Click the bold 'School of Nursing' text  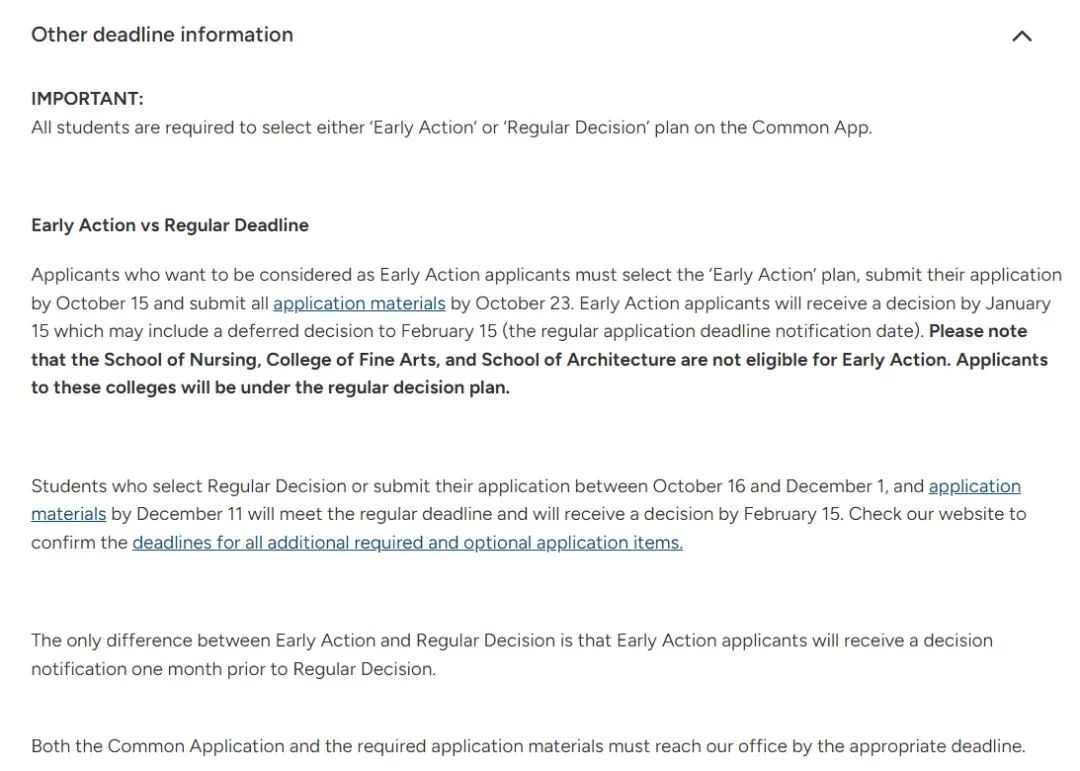180,359
